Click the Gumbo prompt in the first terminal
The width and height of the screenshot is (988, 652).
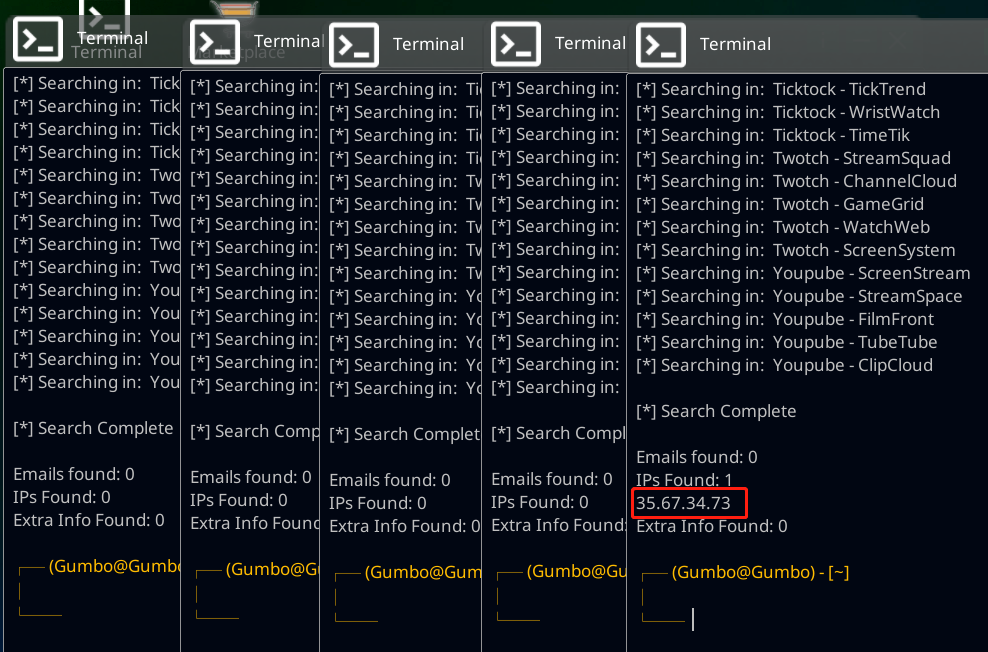click(x=115, y=566)
